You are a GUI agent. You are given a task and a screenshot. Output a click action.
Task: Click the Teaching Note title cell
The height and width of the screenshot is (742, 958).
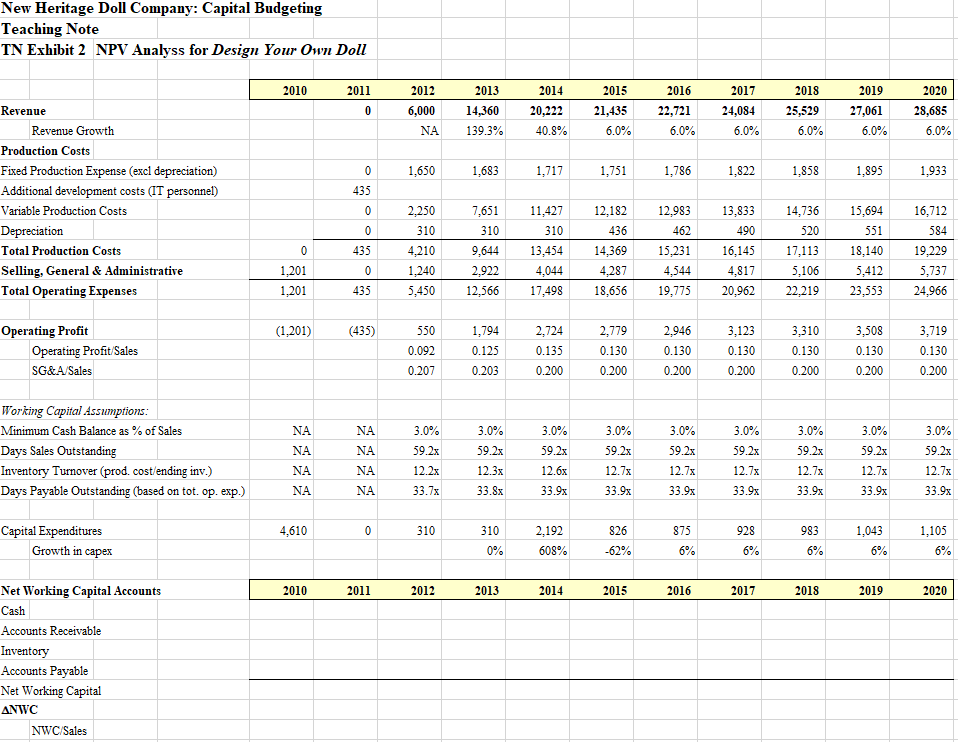pyautogui.click(x=45, y=29)
